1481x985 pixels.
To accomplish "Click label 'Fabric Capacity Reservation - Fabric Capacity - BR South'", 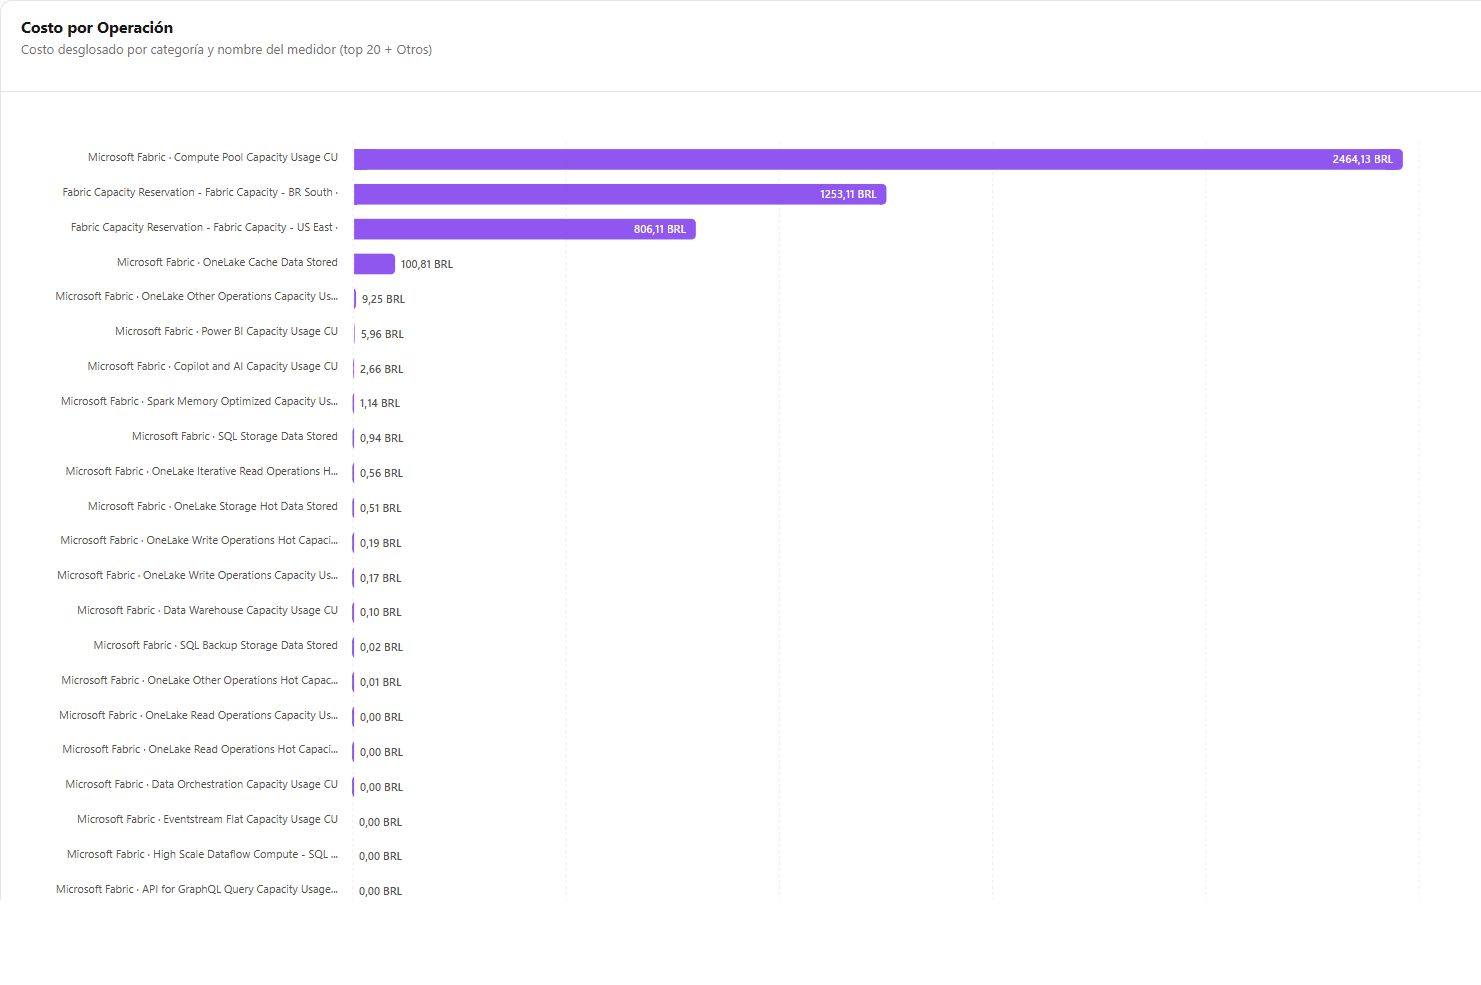I will (x=198, y=193).
